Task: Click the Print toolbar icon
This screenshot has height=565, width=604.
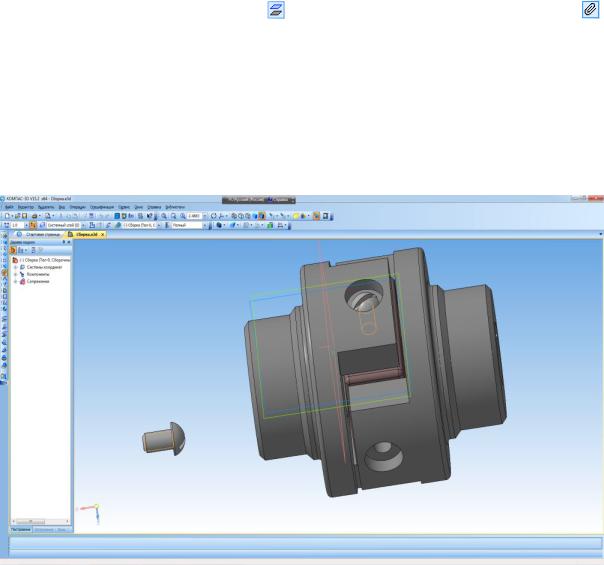Action: pos(34,216)
